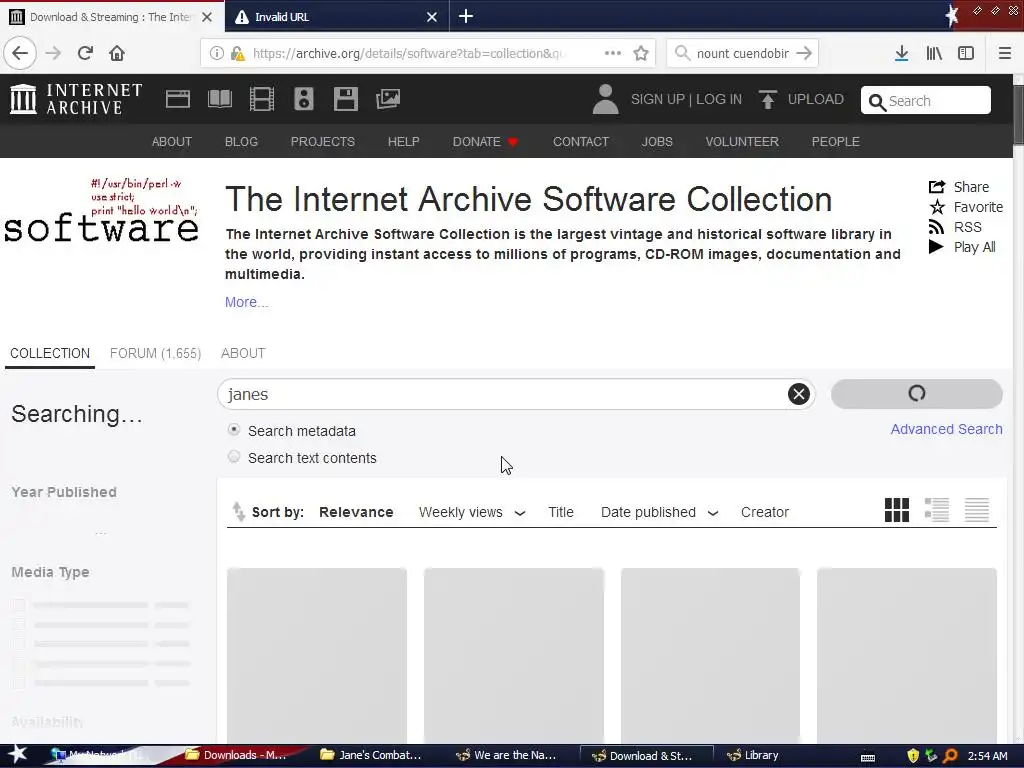Focus the Internet Archive header search field

[x=925, y=101]
